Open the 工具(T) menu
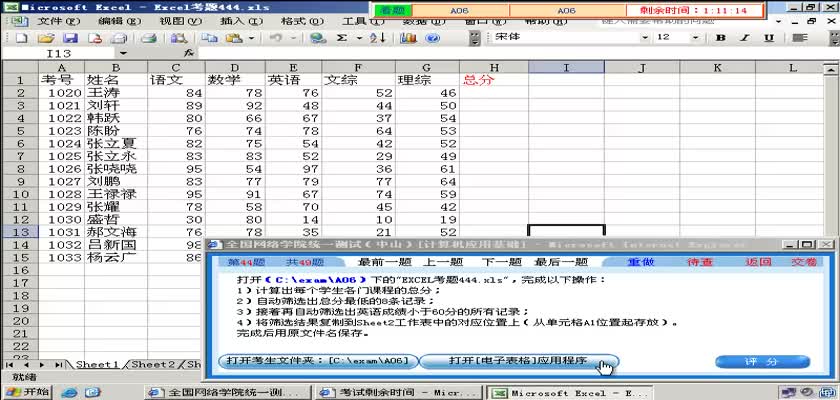This screenshot has height=400, width=840. (363, 21)
